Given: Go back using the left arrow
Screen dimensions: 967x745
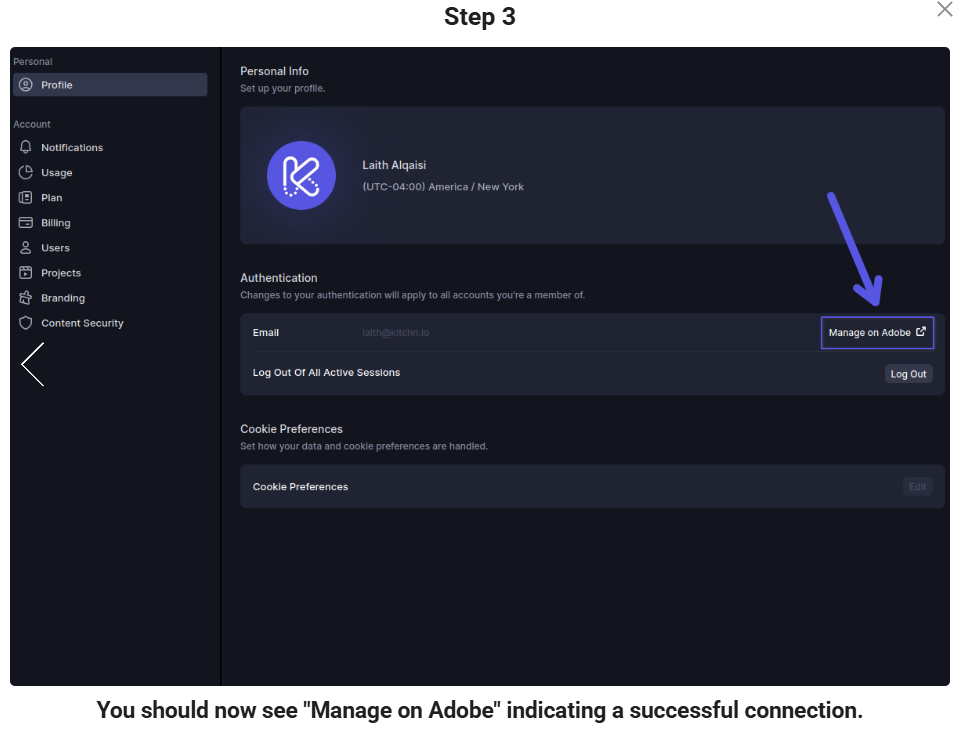Looking at the screenshot, I should [32, 364].
